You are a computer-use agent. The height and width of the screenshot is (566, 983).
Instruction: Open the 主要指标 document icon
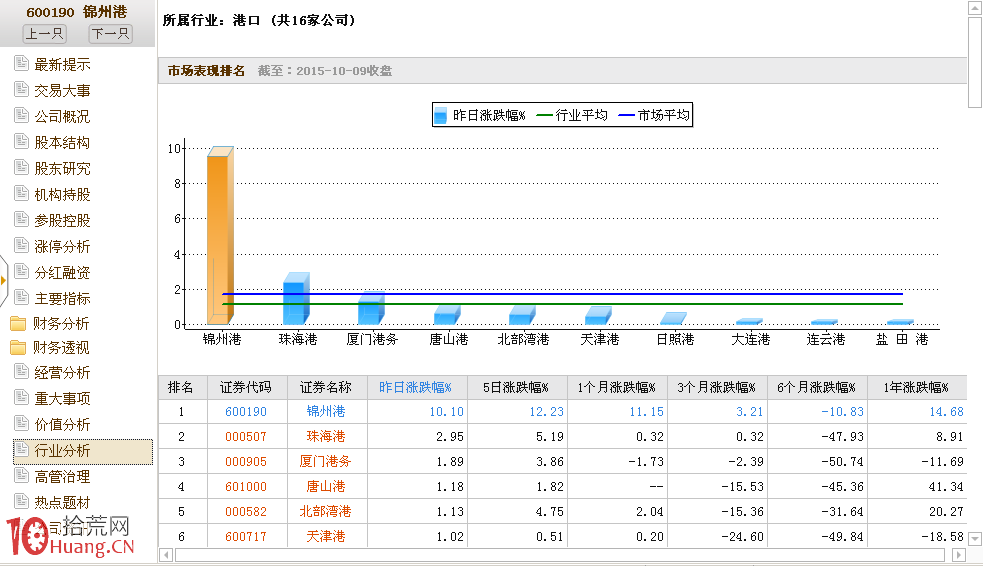coord(21,298)
